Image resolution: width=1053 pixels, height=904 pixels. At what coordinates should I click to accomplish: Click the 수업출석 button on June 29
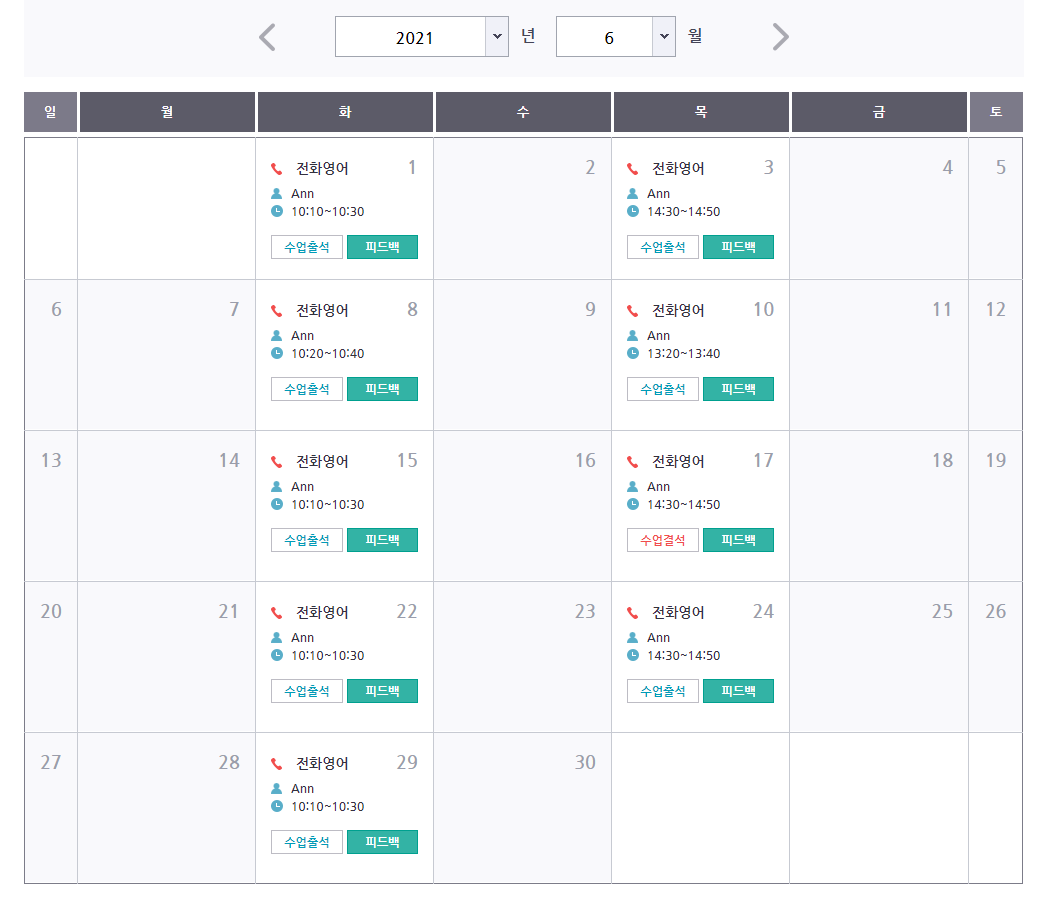[x=307, y=842]
